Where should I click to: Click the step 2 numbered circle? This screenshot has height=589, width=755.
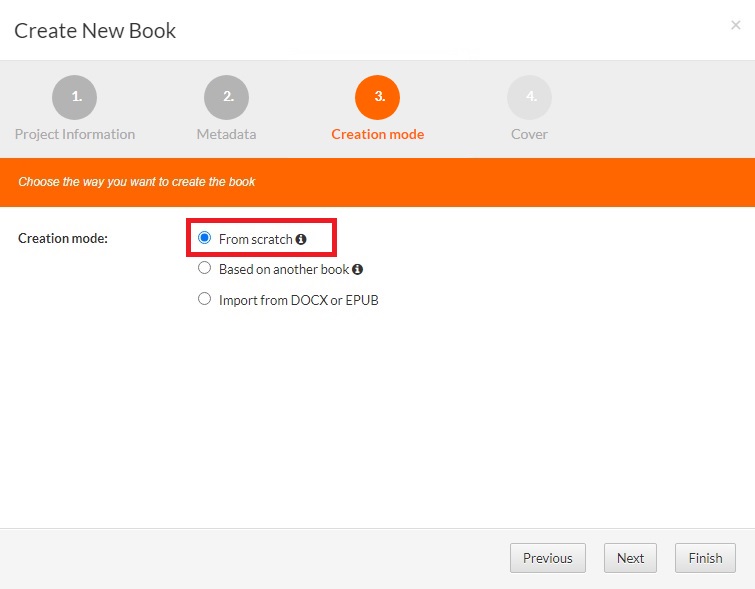point(226,97)
